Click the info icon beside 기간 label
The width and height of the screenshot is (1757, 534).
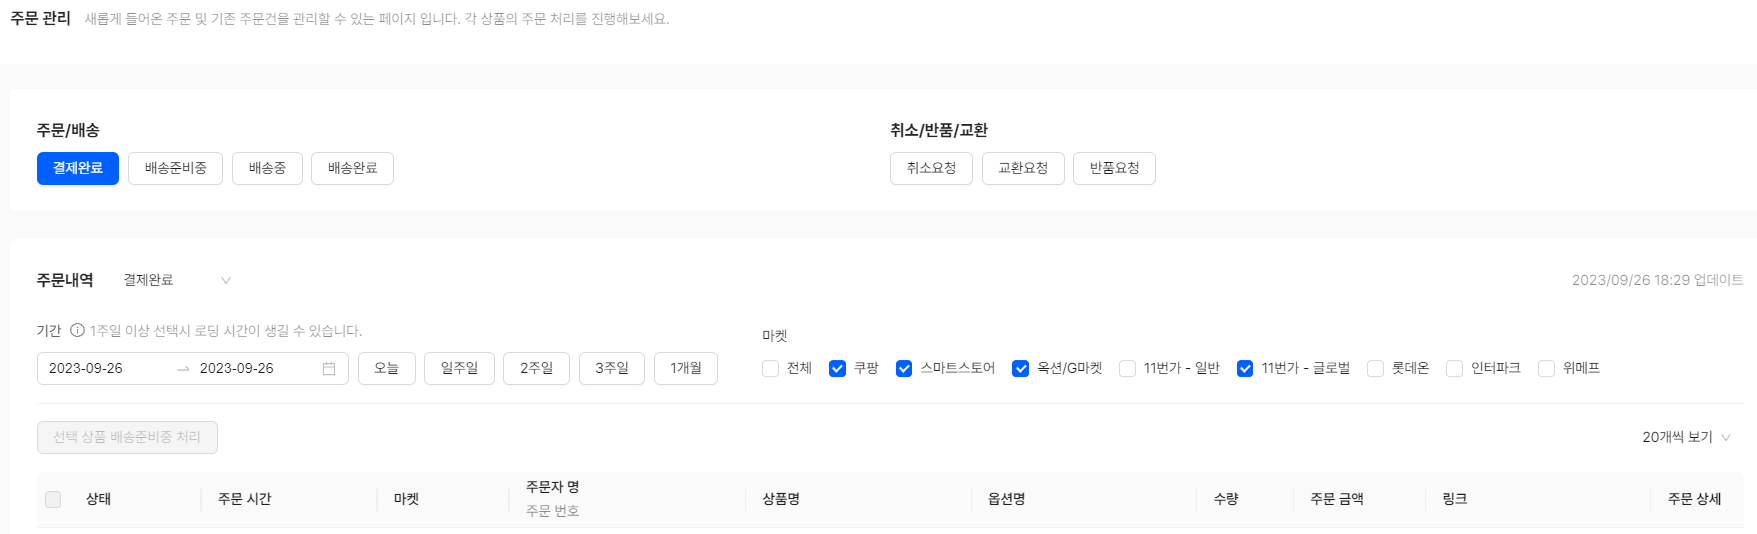coord(77,331)
